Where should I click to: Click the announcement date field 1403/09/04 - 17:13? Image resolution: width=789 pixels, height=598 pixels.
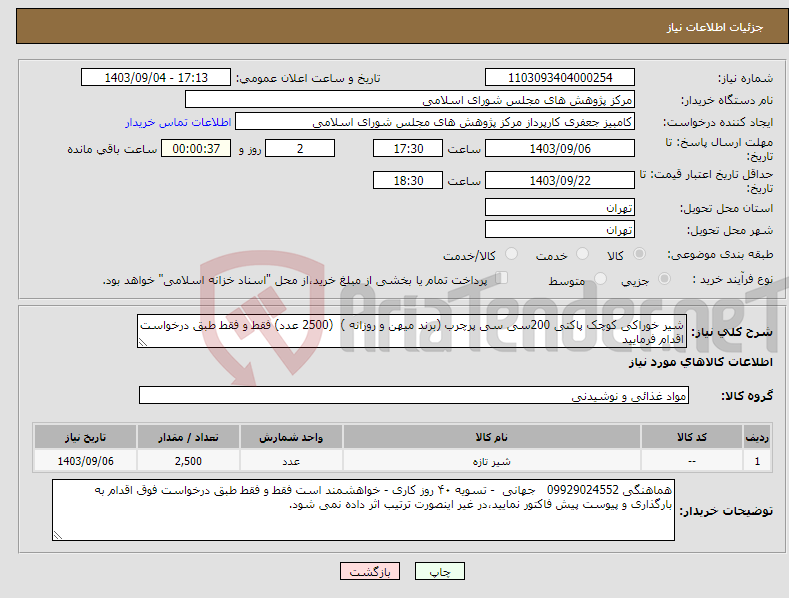pos(156,78)
